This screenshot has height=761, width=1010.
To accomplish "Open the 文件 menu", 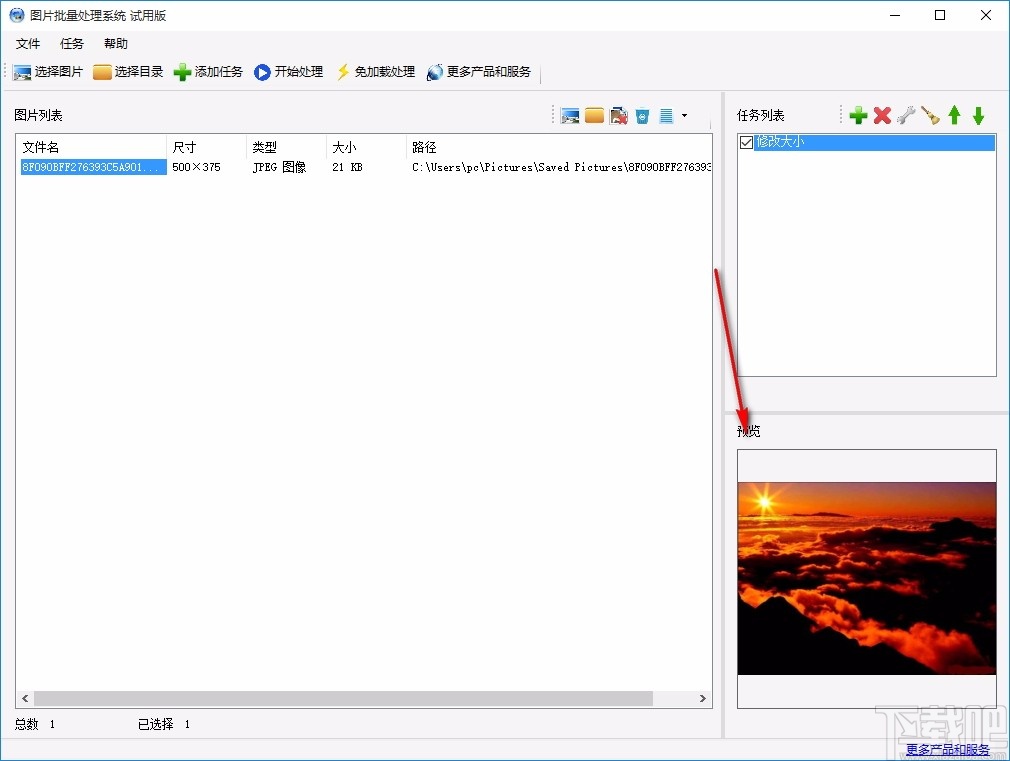I will (x=28, y=43).
